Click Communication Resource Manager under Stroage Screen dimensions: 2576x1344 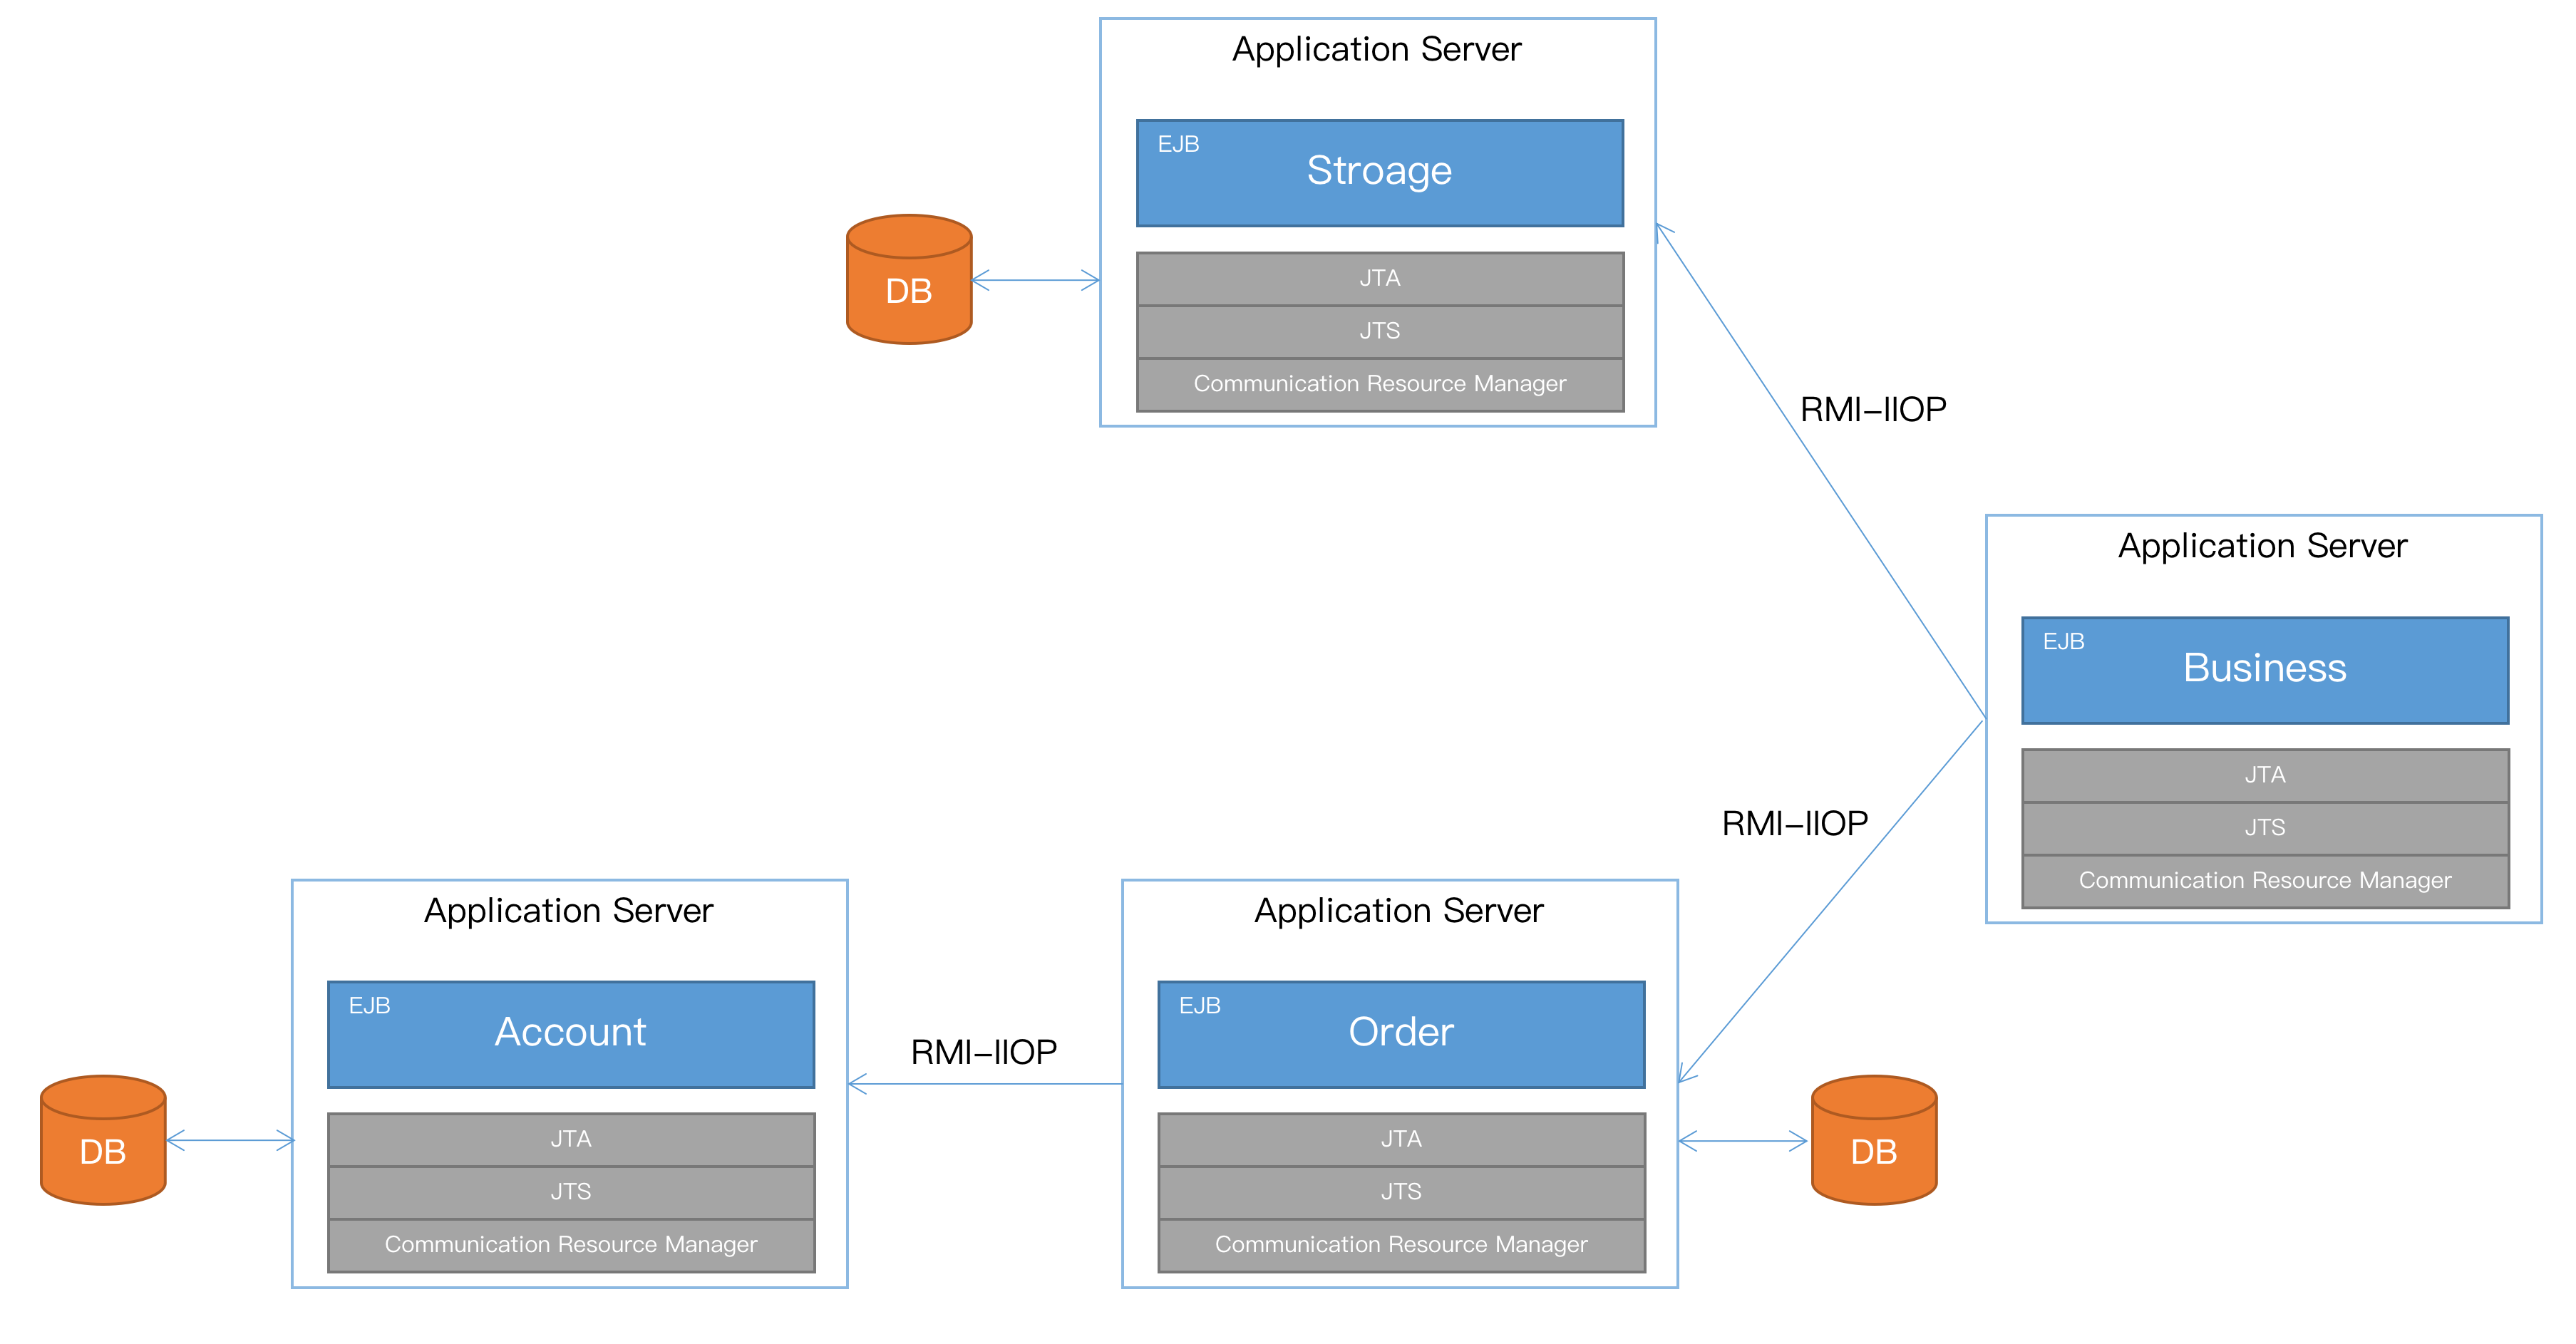(x=1380, y=384)
